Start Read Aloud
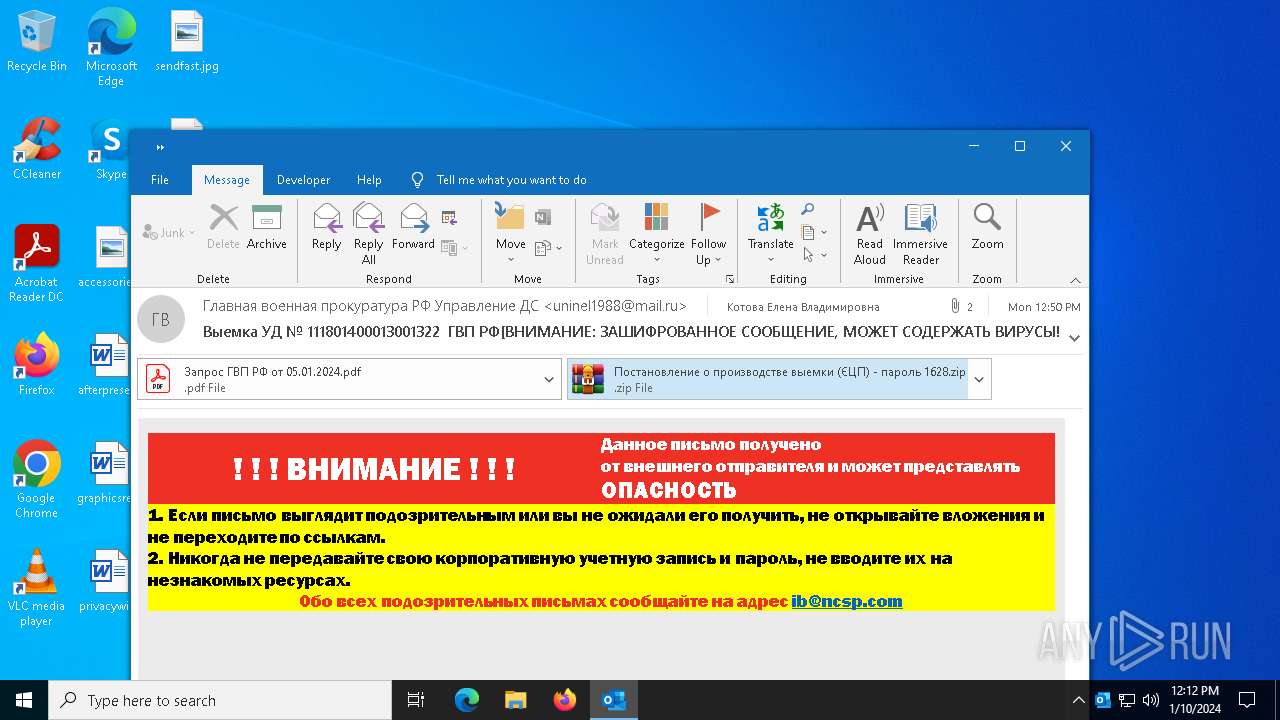The width and height of the screenshot is (1280, 720). (870, 234)
